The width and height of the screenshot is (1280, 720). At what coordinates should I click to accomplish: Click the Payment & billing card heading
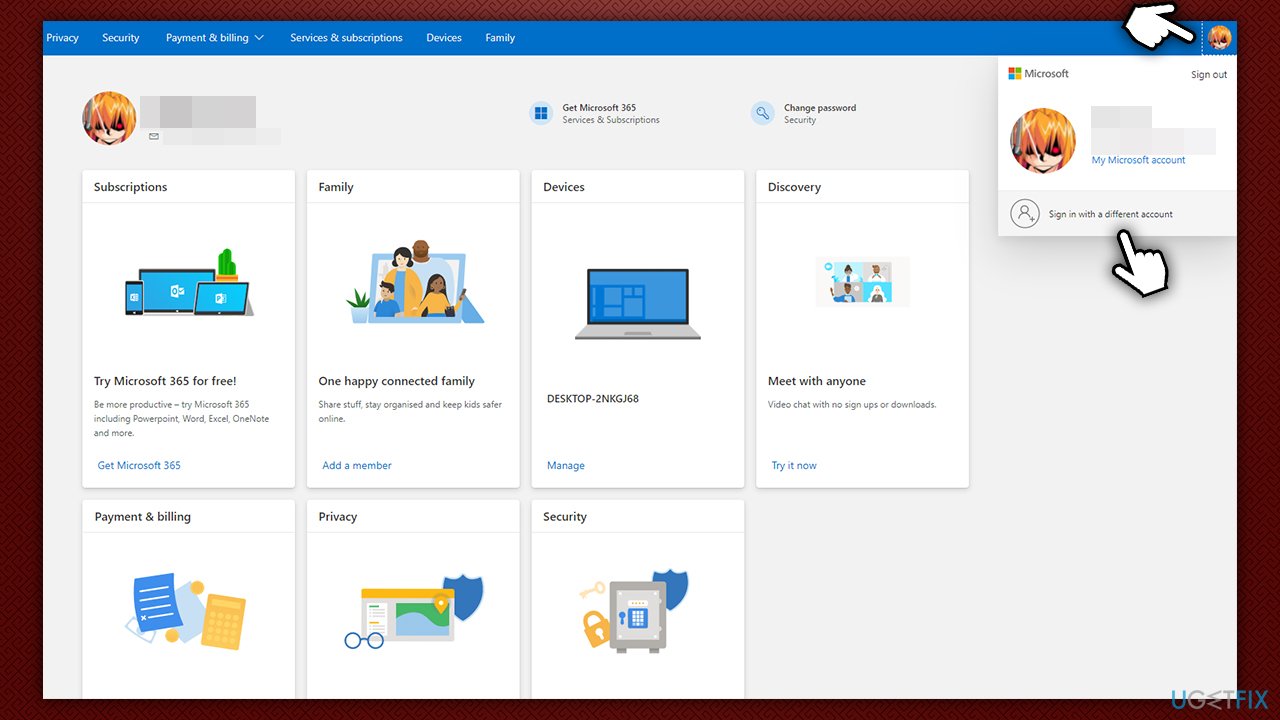pyautogui.click(x=143, y=517)
